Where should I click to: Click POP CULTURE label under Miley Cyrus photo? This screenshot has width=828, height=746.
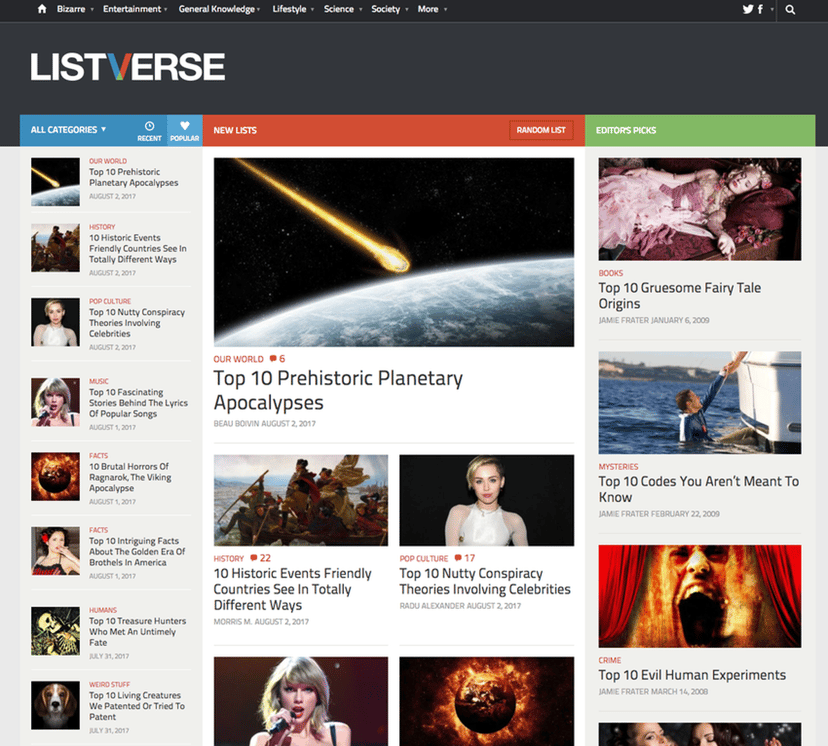424,559
